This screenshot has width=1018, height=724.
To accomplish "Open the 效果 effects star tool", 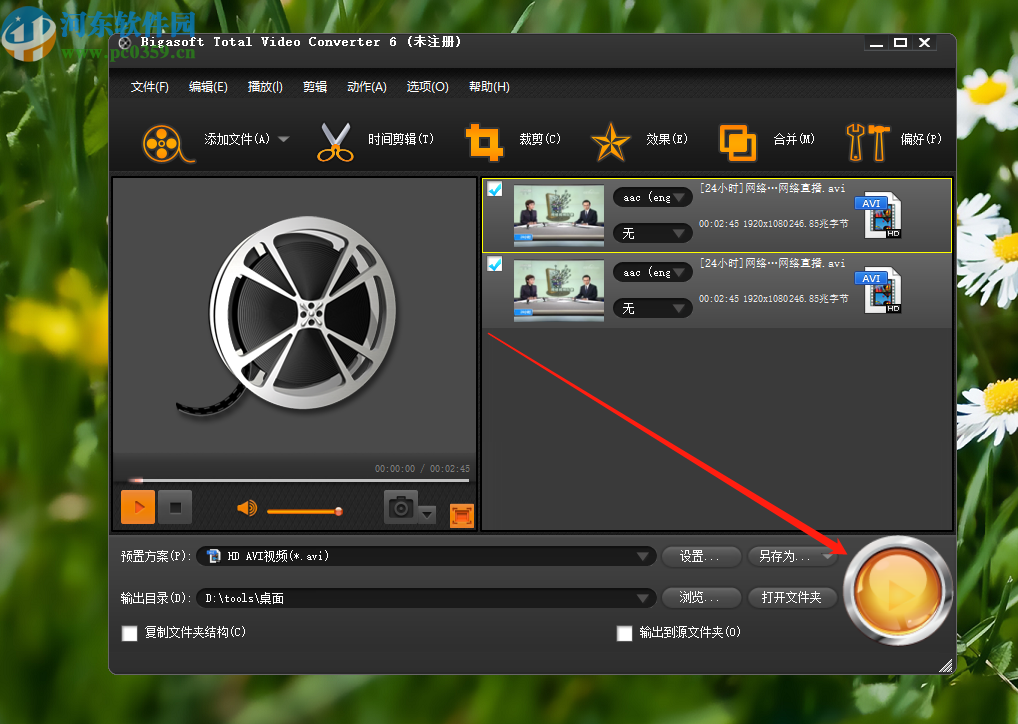I will click(x=610, y=141).
